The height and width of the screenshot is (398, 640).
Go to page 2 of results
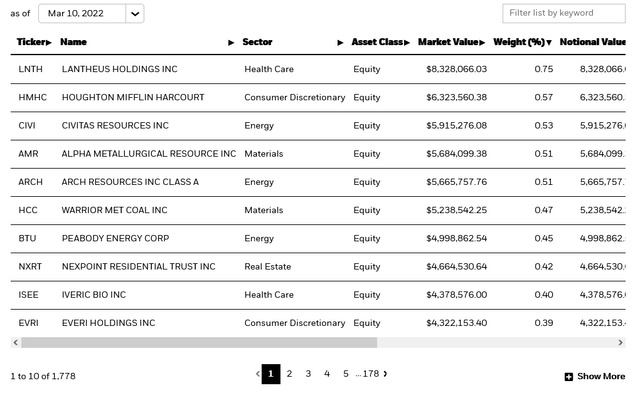click(289, 374)
